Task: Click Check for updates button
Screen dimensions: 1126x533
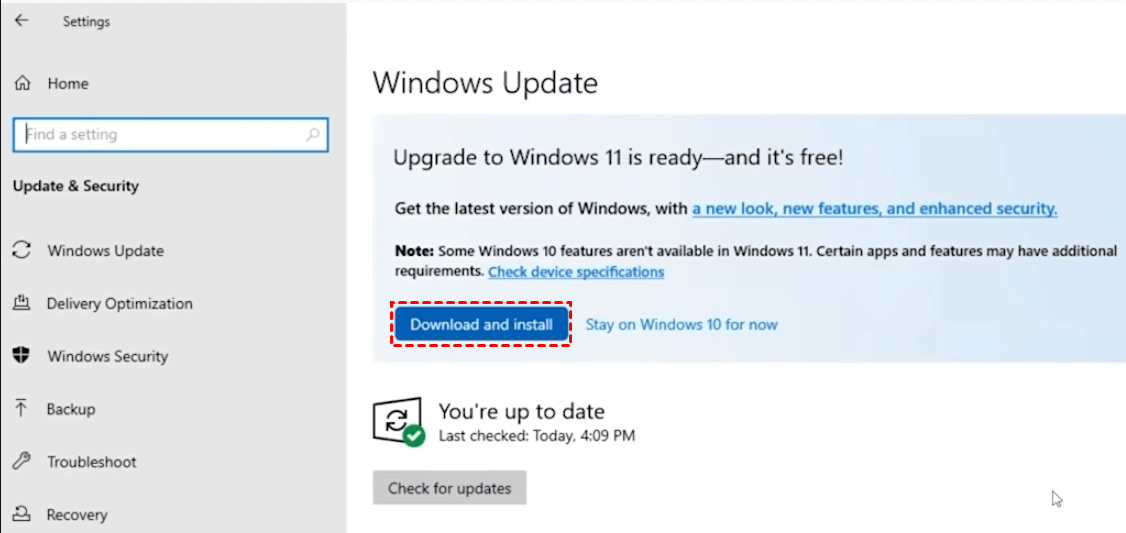Action: pyautogui.click(x=450, y=488)
